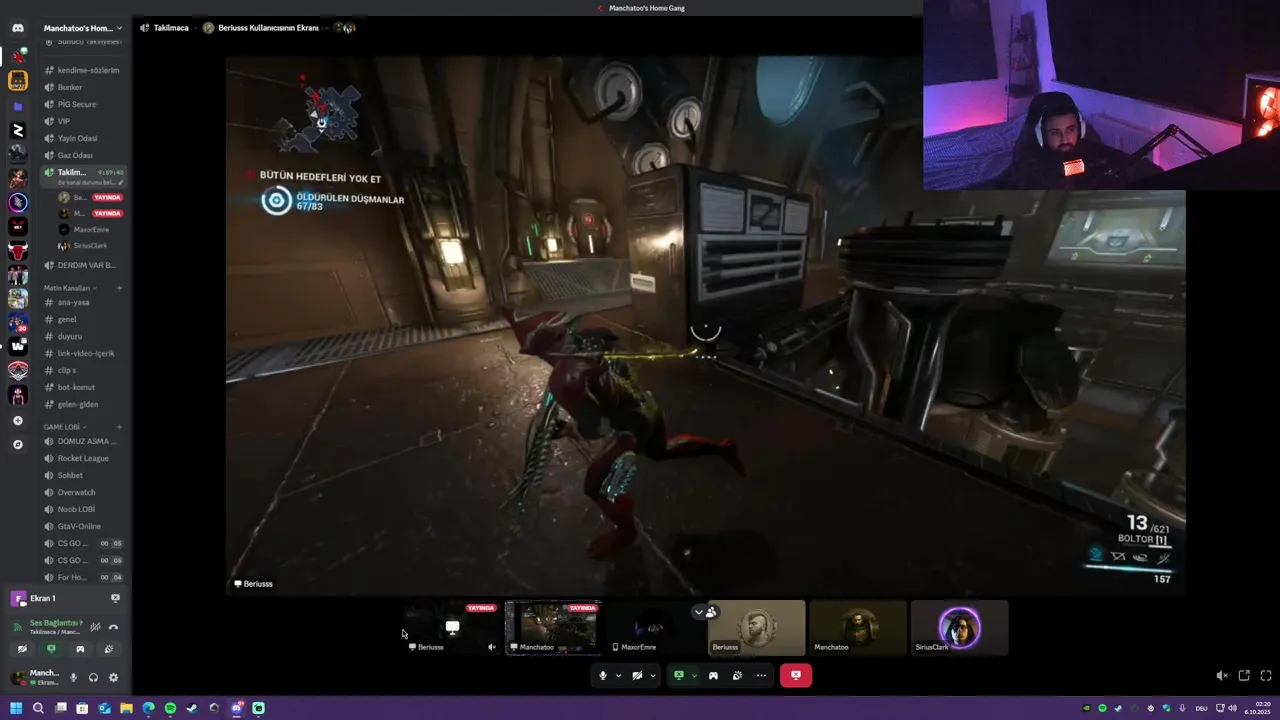Pop out the call into a separate window
The image size is (1280, 720).
pyautogui.click(x=1244, y=675)
